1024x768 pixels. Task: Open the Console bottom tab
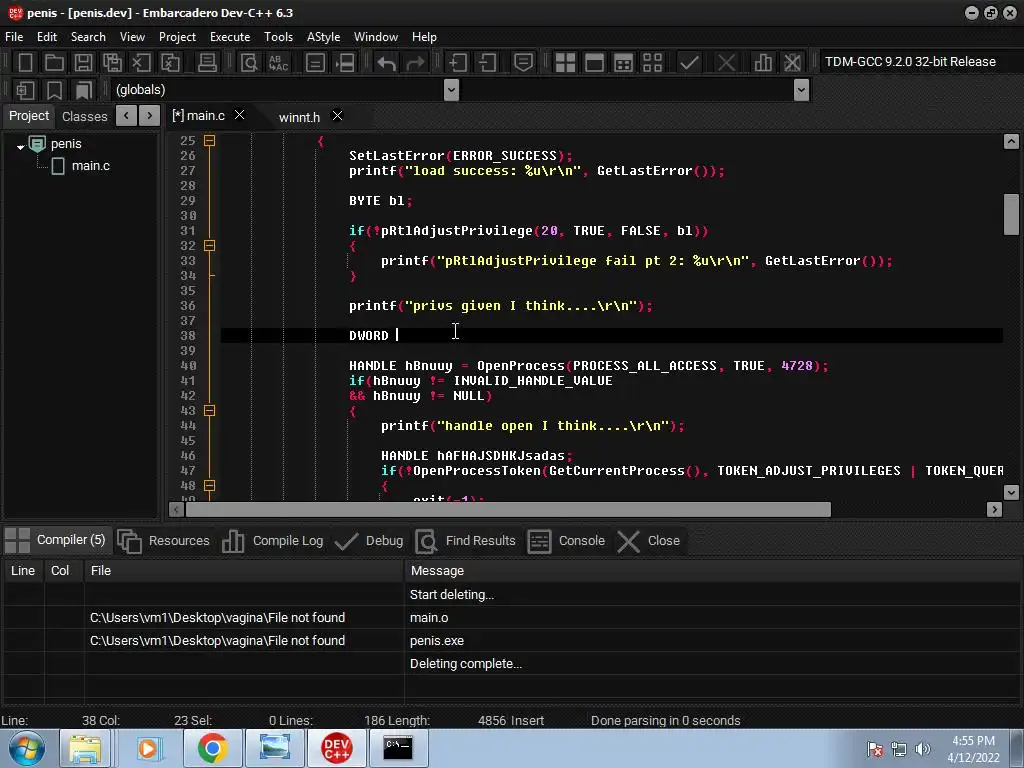click(566, 541)
